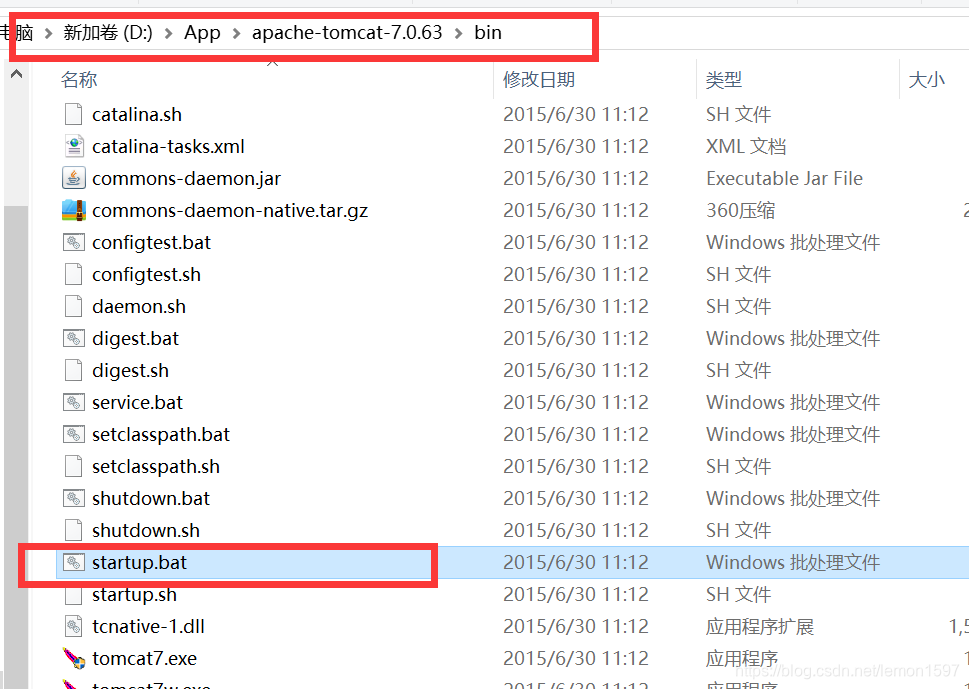The width and height of the screenshot is (969, 689).
Task: Select the file name daemon.sh
Action: [138, 306]
